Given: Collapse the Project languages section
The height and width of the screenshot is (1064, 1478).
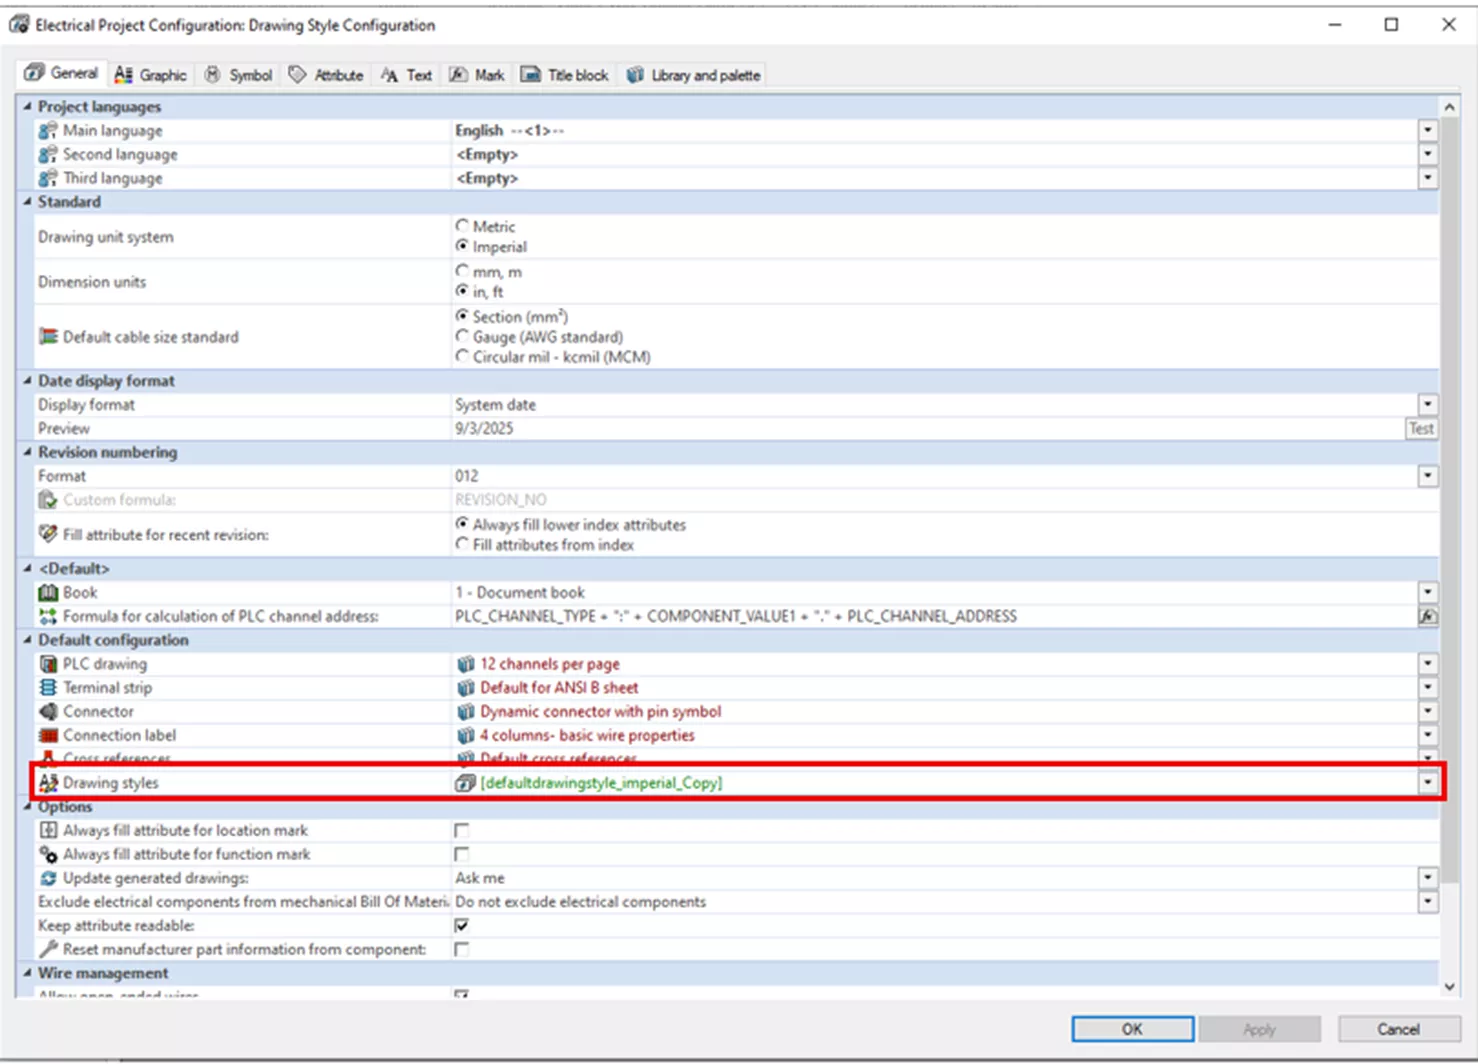Looking at the screenshot, I should 28,106.
